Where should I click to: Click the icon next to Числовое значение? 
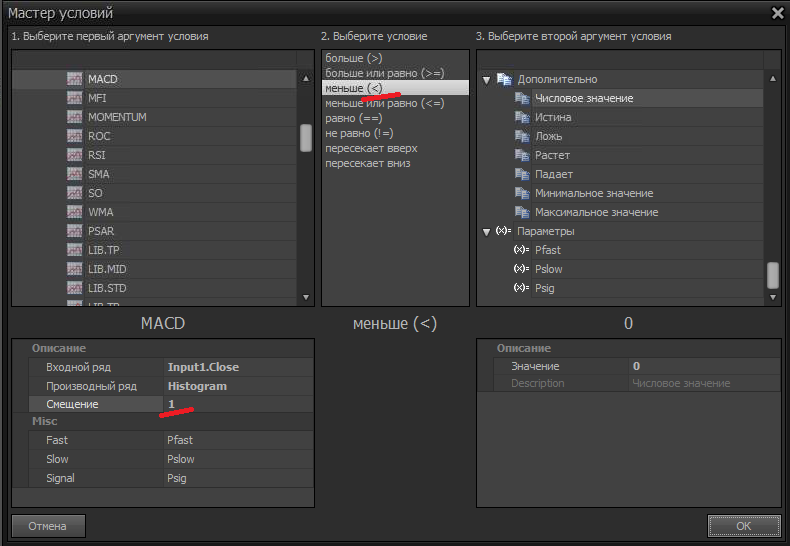[x=521, y=98]
